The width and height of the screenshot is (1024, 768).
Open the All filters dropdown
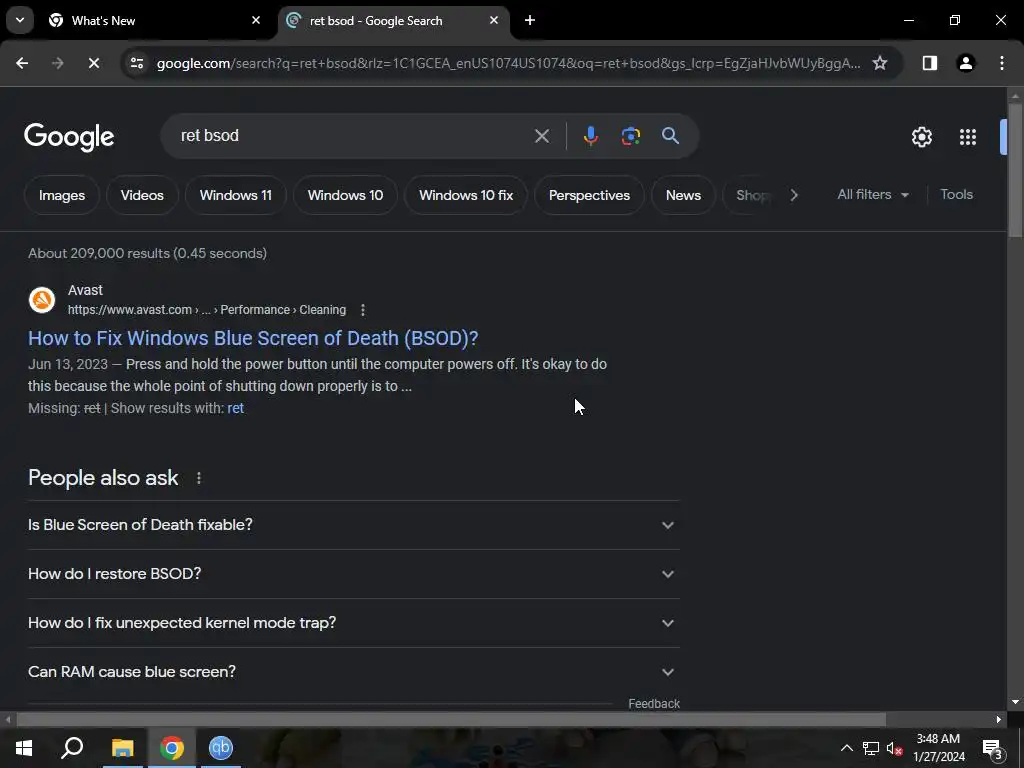(x=872, y=195)
